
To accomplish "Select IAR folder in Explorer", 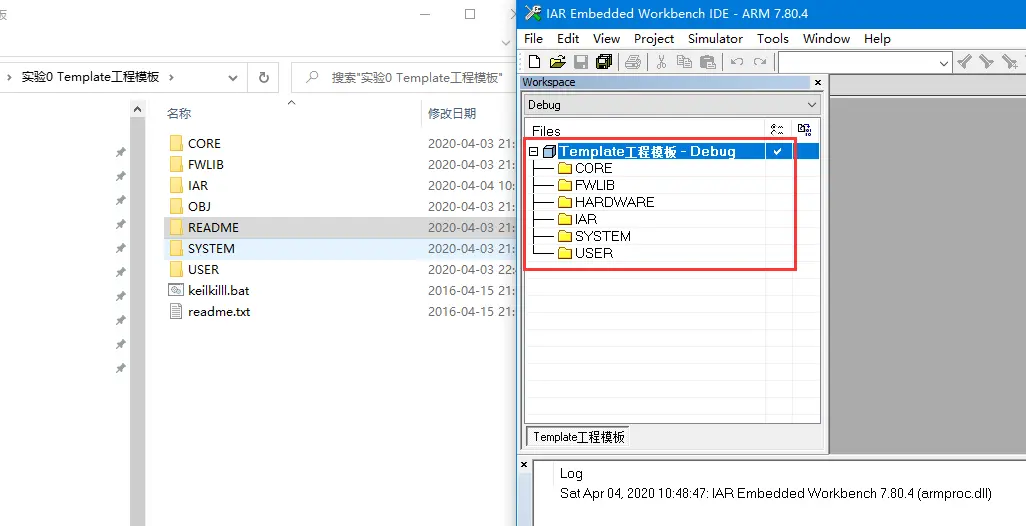I will (198, 186).
